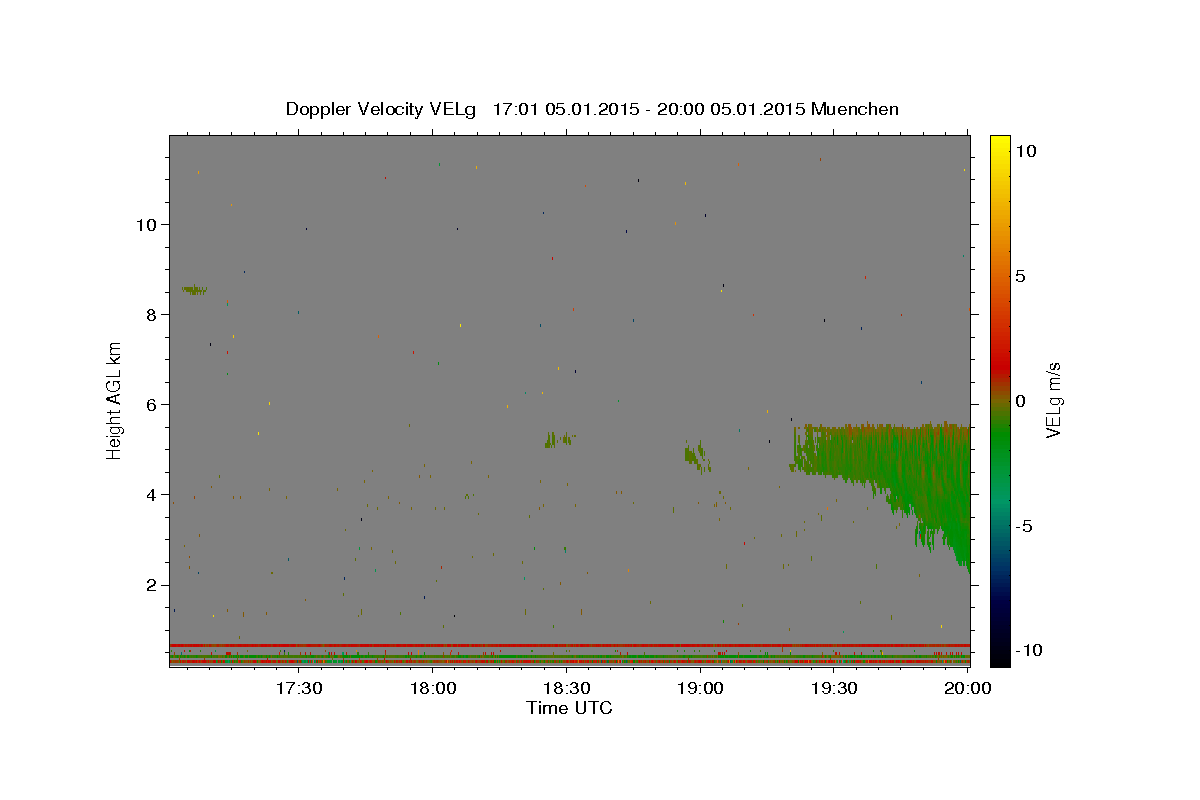Click the 'Height AGL km' axis label
Viewport: 1200px width, 800px height.
(115, 401)
